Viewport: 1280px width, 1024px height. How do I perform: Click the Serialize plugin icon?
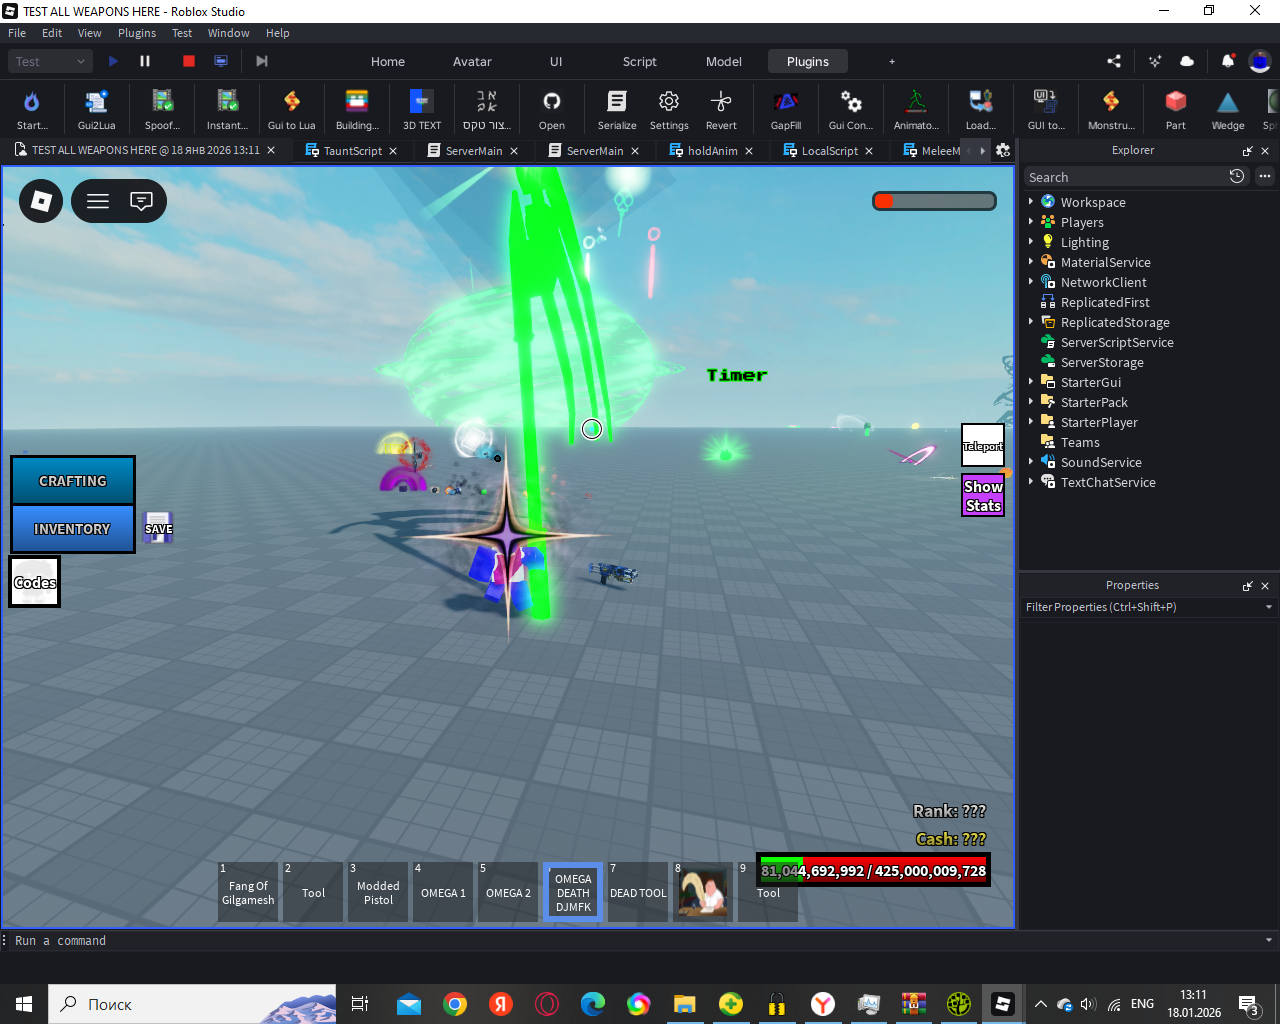click(617, 109)
